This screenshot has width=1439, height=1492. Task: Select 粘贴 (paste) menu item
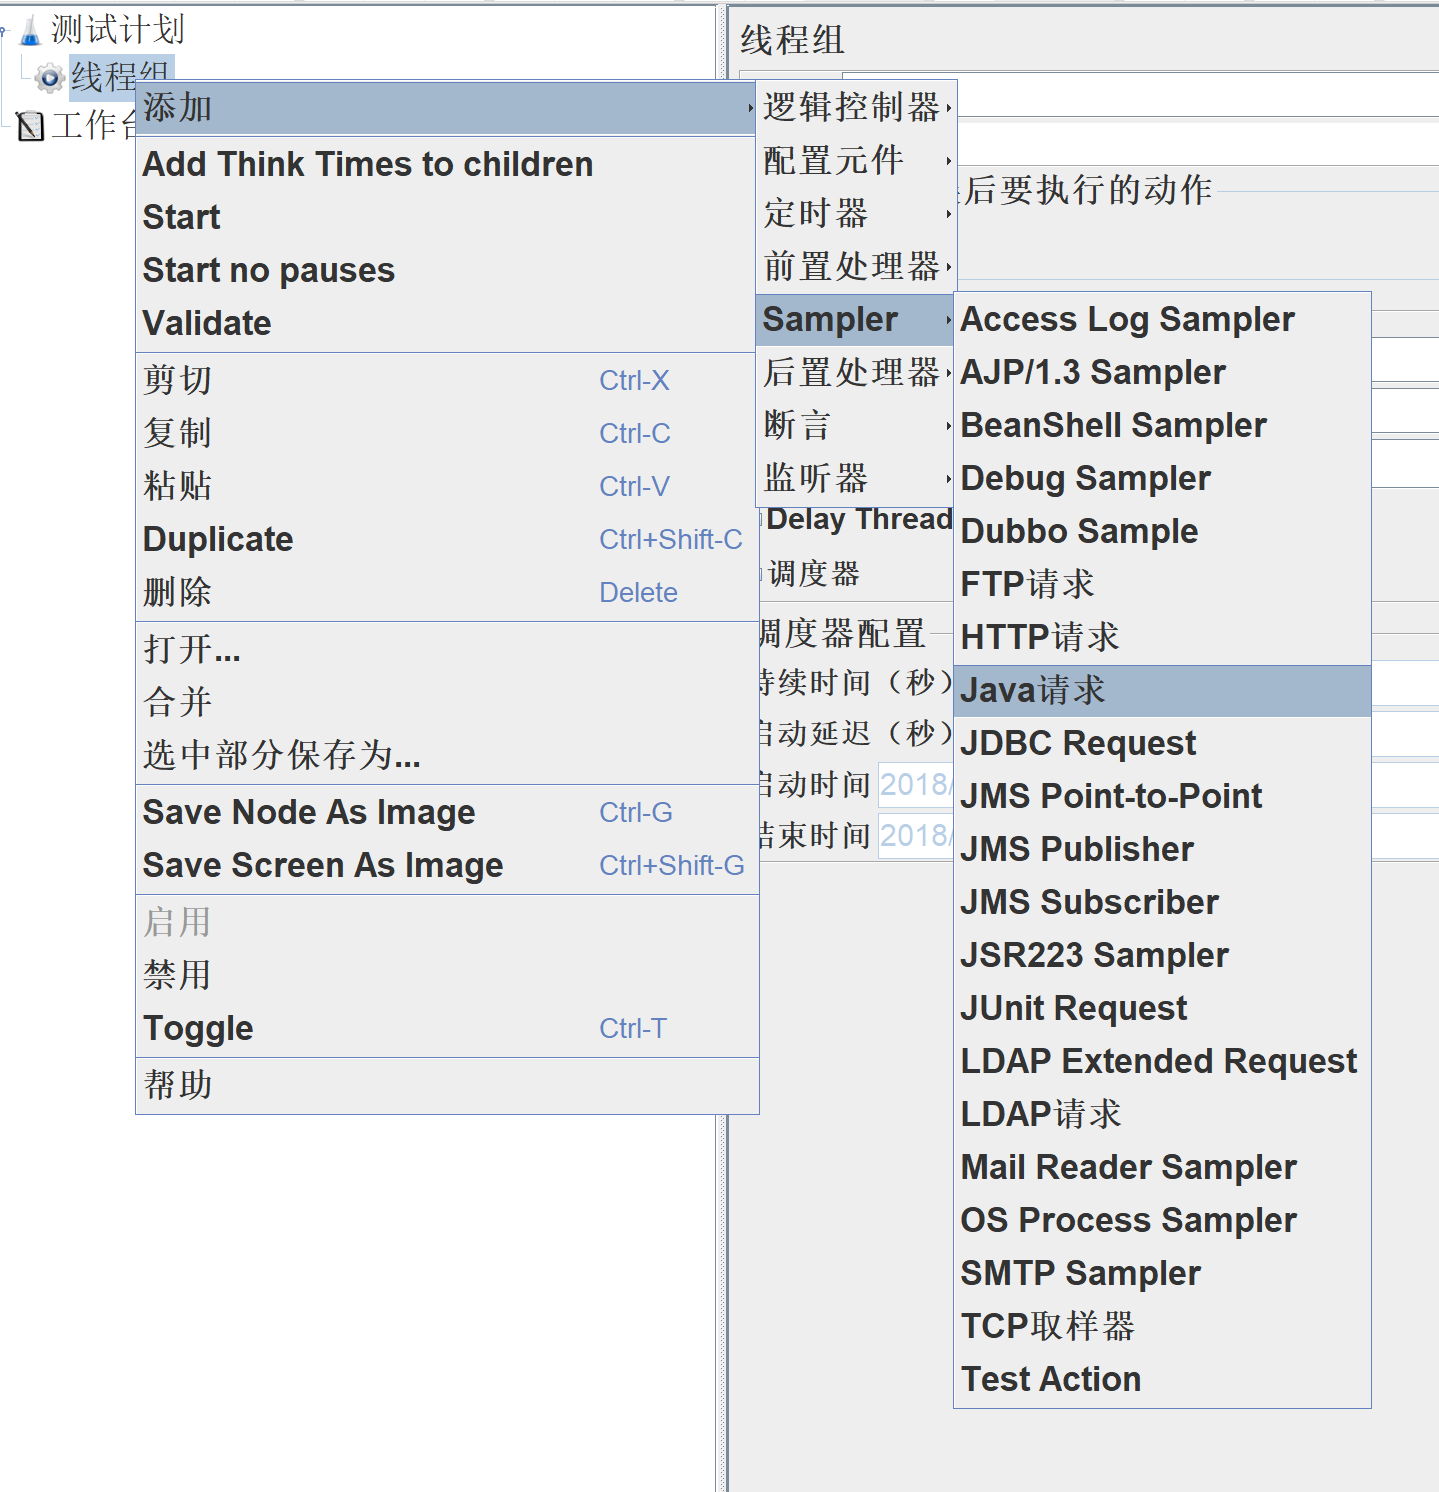[x=446, y=486]
